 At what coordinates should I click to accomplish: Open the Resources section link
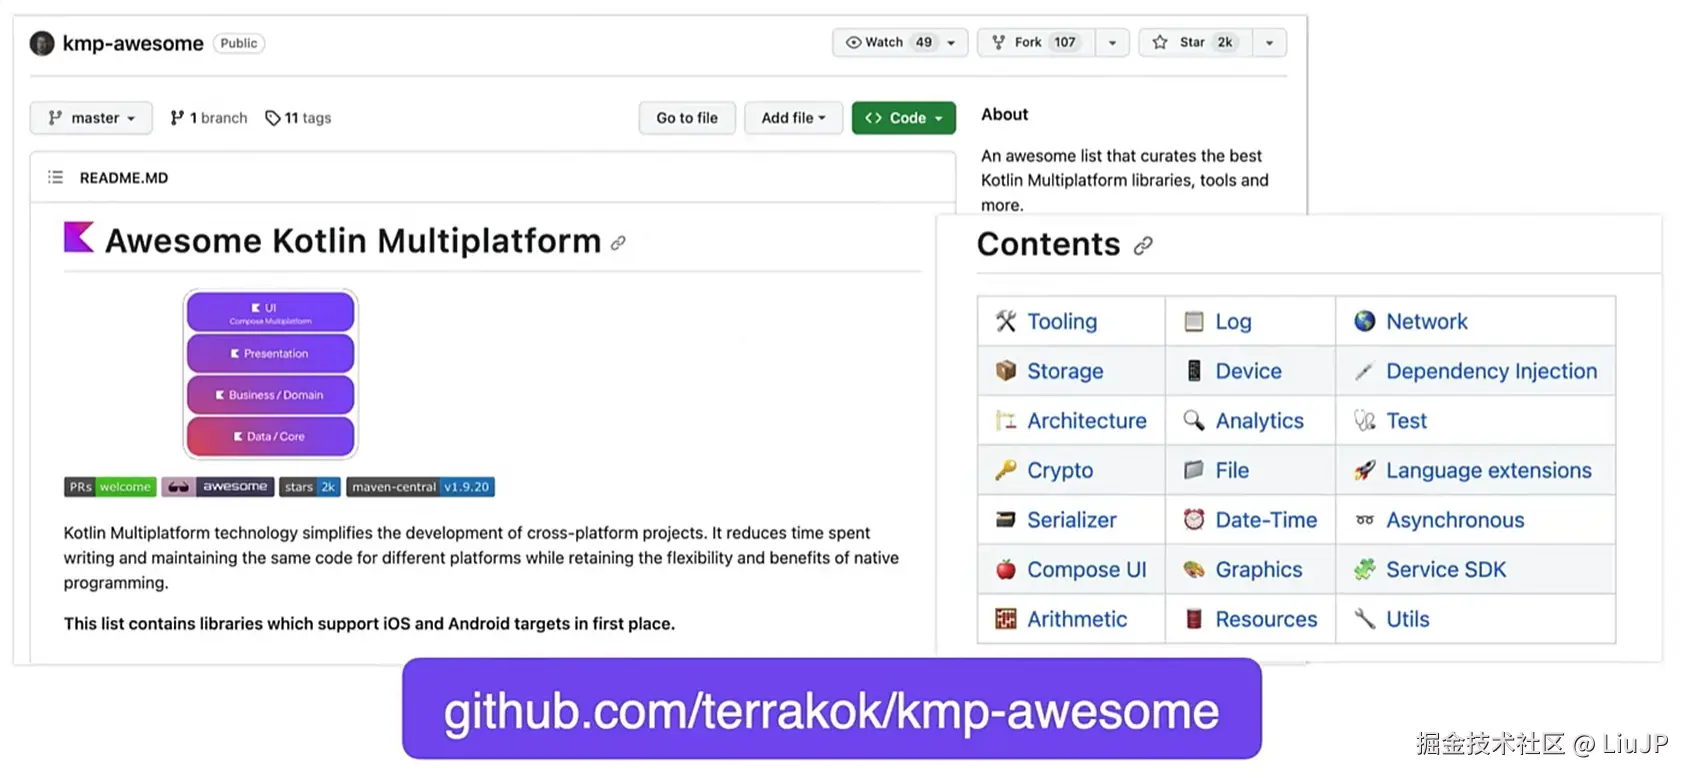coord(1266,619)
